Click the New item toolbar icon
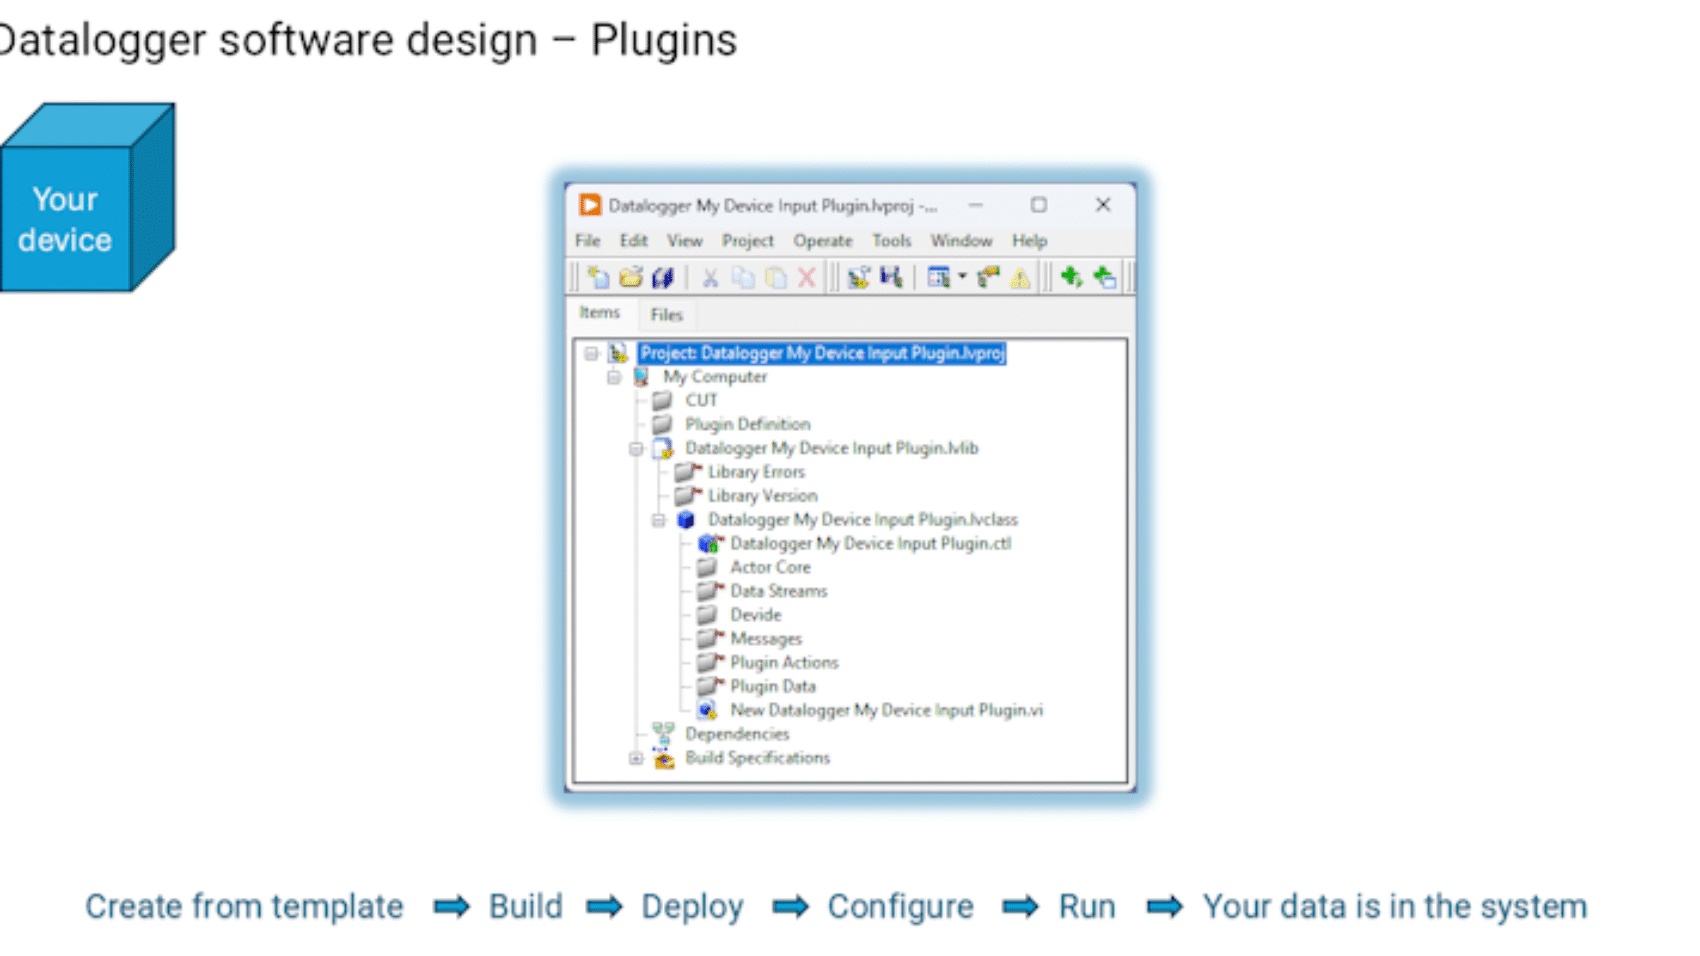The image size is (1700, 956). 598,277
